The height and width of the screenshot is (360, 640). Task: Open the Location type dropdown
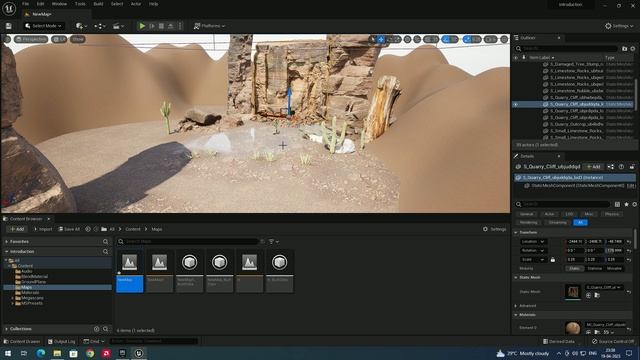tap(533, 242)
